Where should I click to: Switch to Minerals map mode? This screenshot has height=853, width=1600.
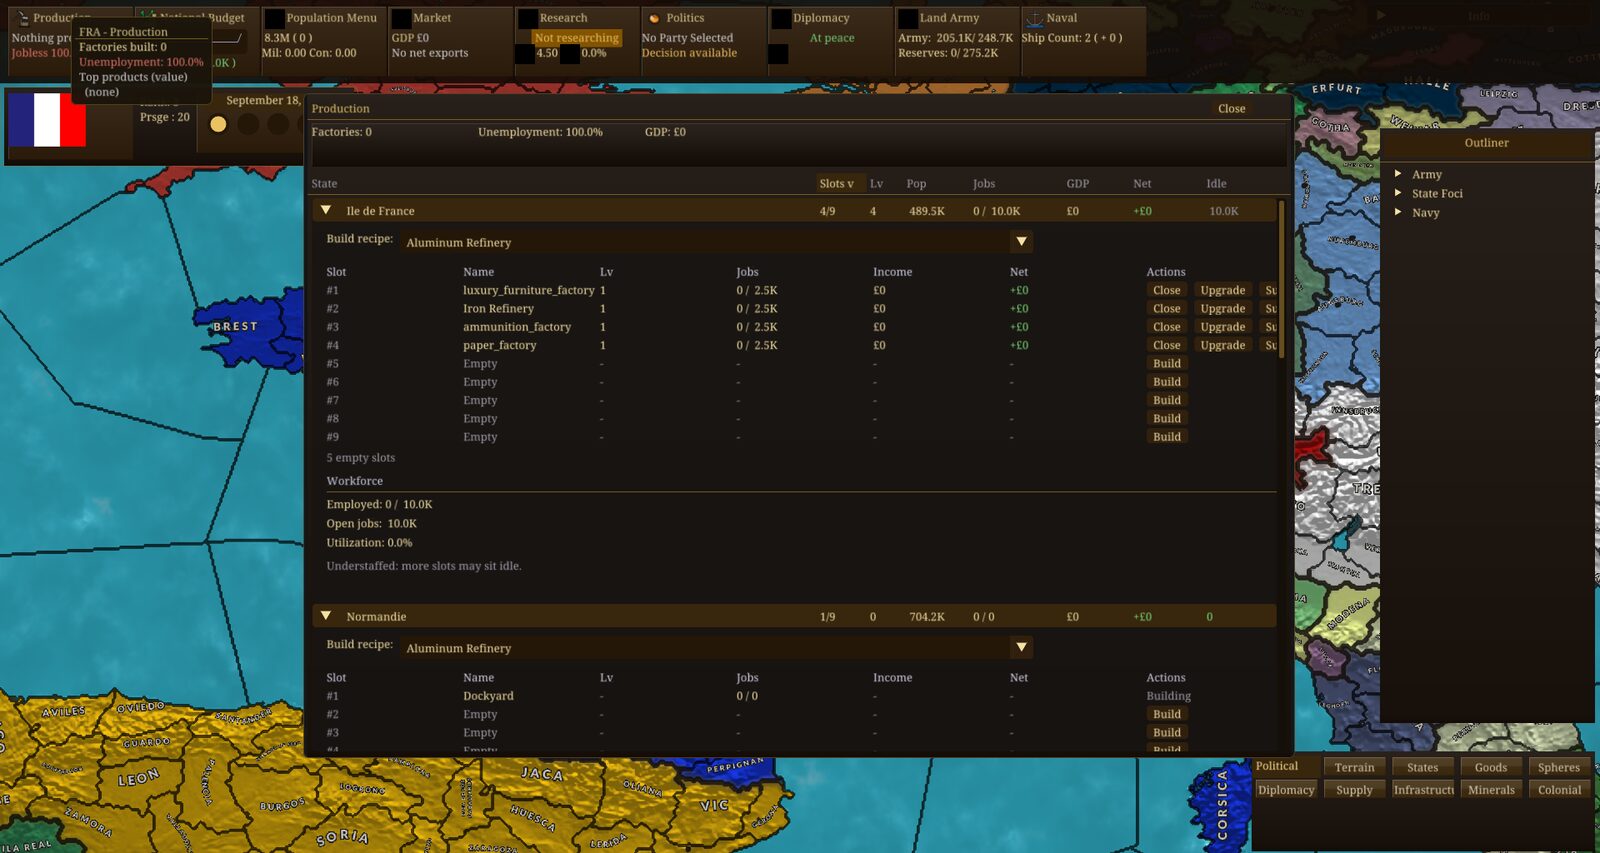pyautogui.click(x=1490, y=789)
